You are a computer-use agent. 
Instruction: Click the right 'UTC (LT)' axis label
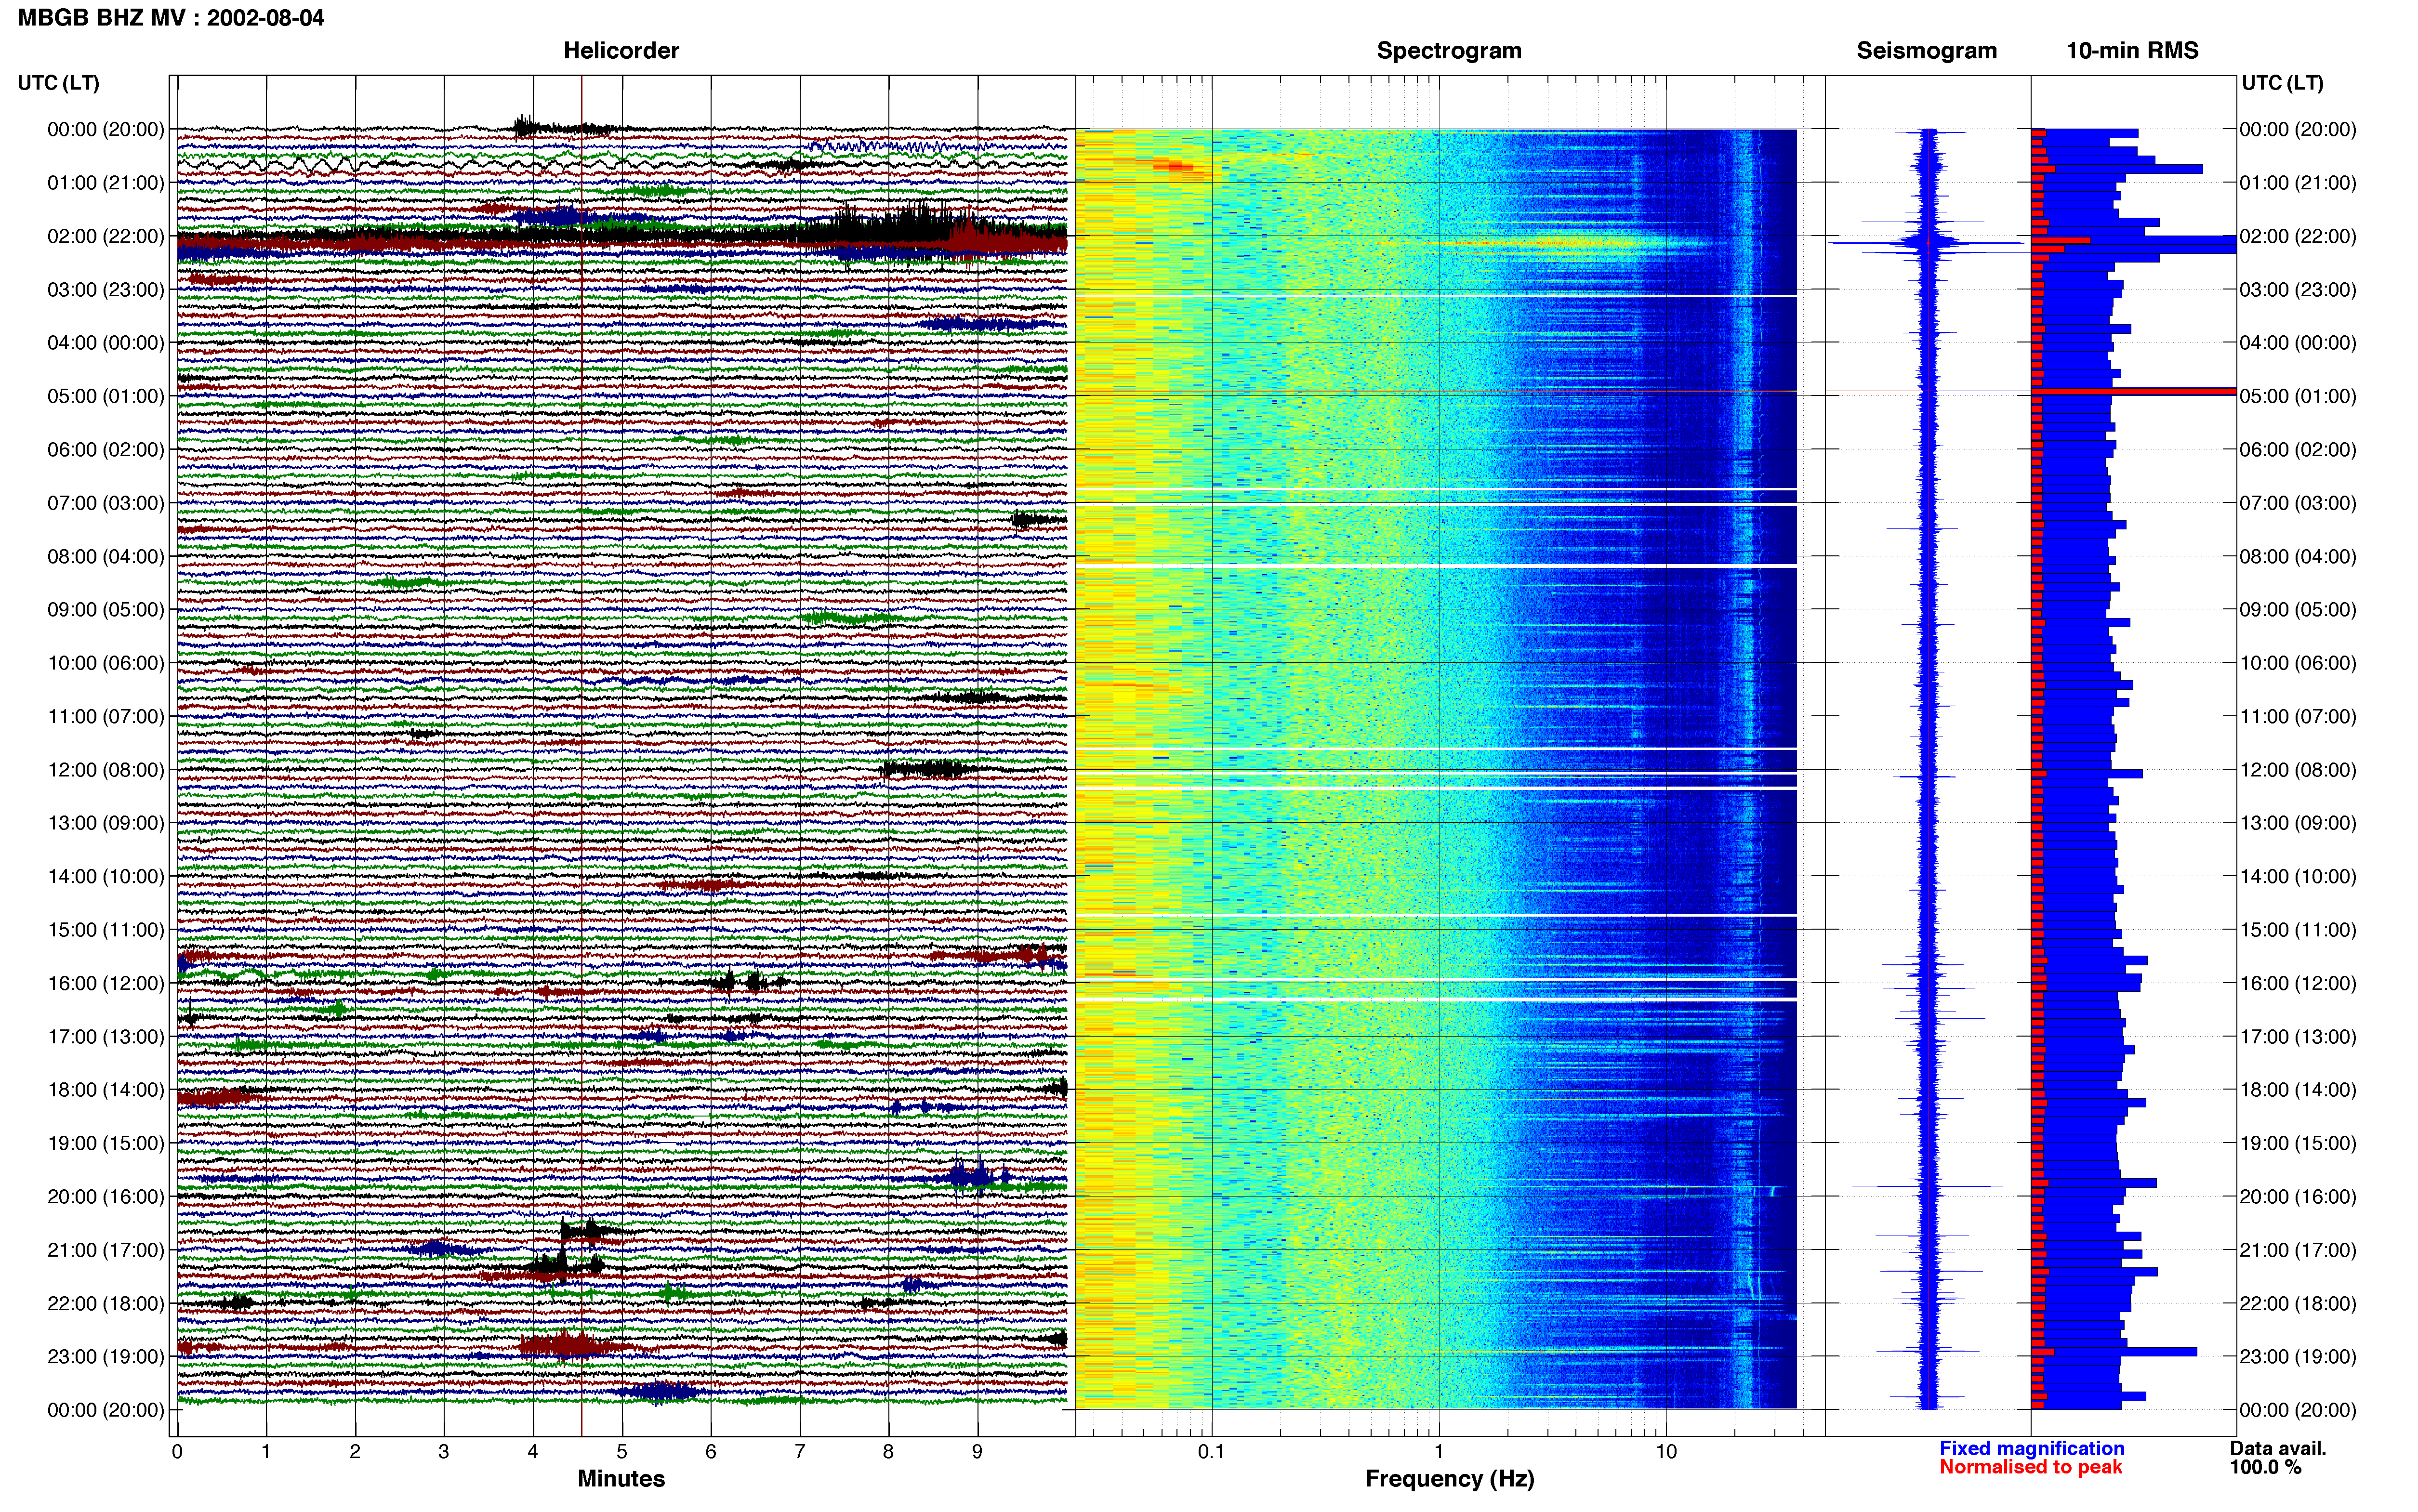(x=2282, y=83)
